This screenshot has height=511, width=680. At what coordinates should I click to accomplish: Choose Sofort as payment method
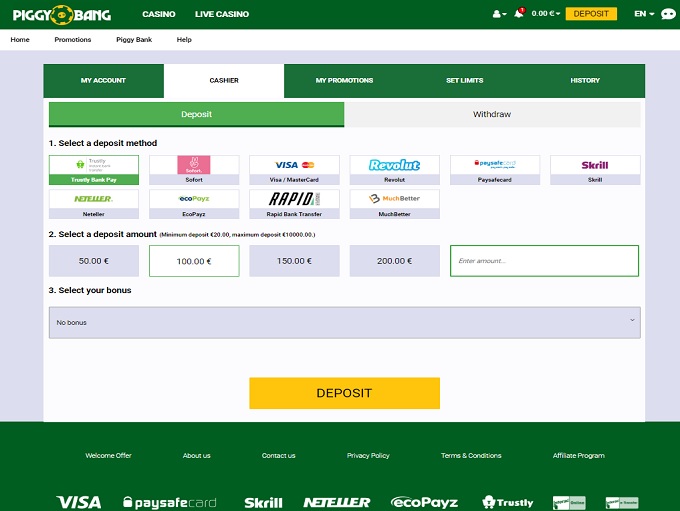194,169
